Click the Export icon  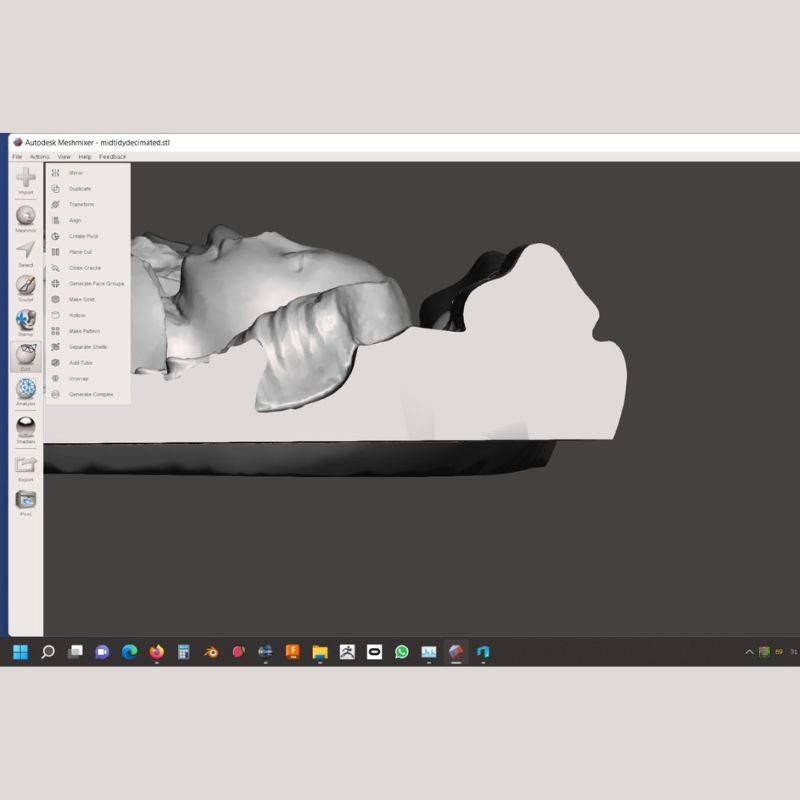(x=26, y=465)
